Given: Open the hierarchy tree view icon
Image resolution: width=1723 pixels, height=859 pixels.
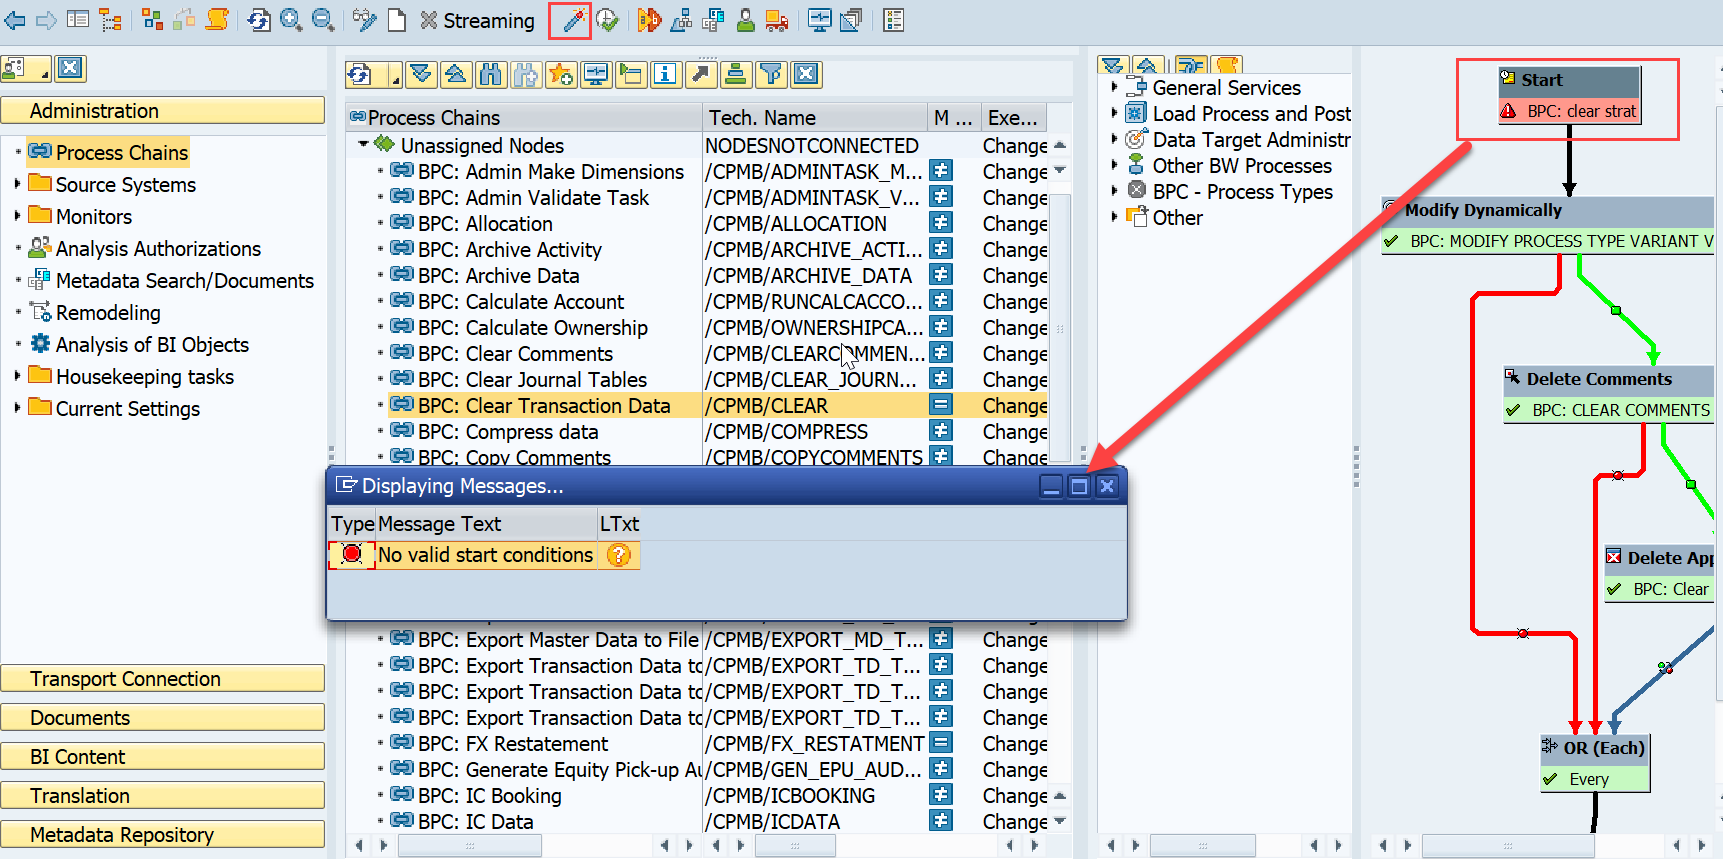Looking at the screenshot, I should click(x=110, y=20).
